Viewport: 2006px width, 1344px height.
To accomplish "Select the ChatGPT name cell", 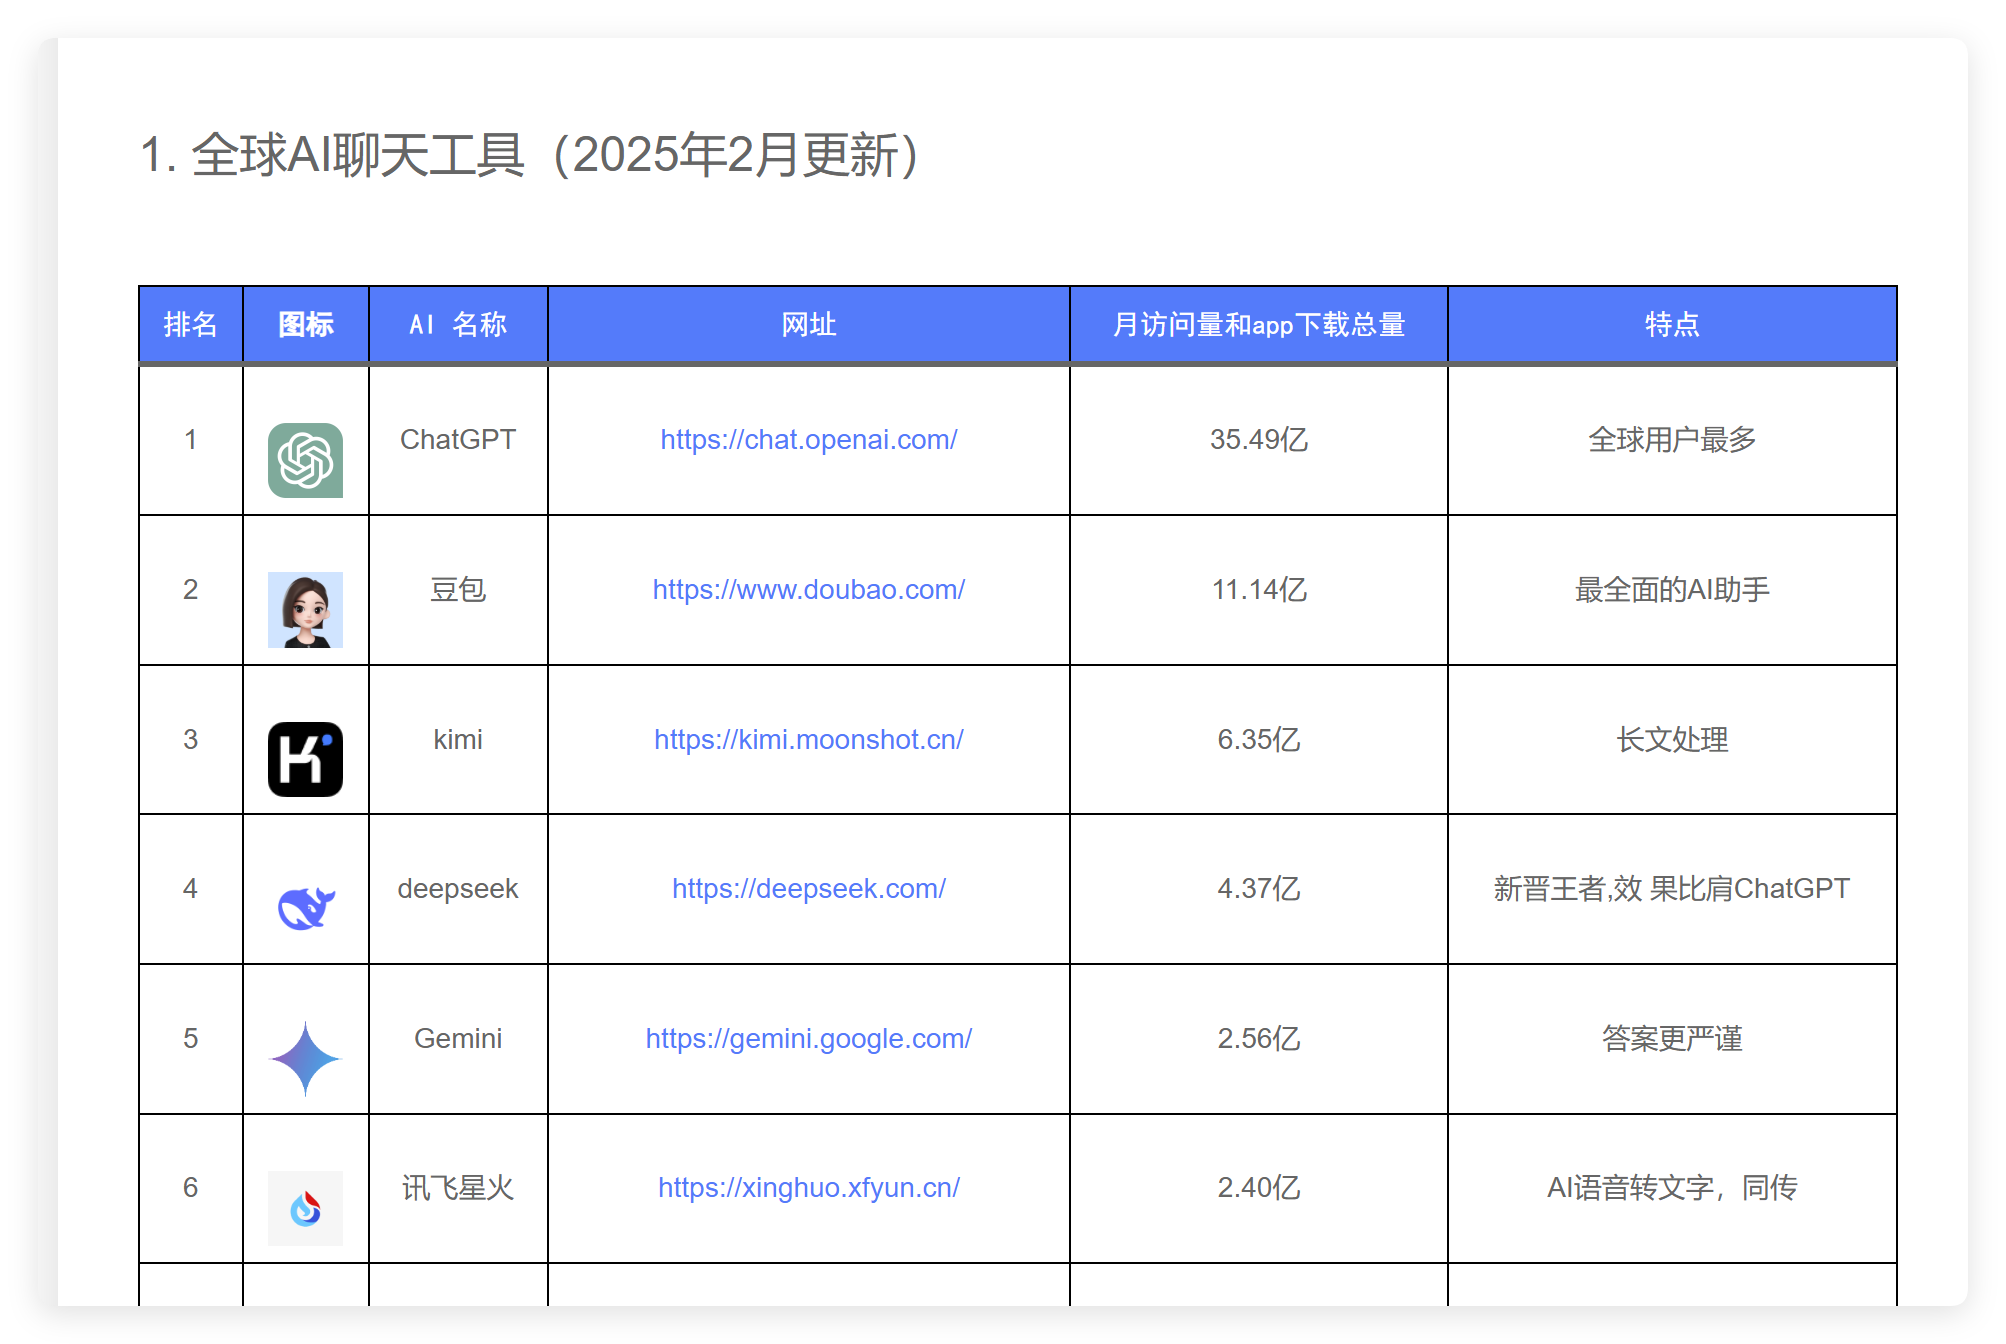I will (458, 440).
